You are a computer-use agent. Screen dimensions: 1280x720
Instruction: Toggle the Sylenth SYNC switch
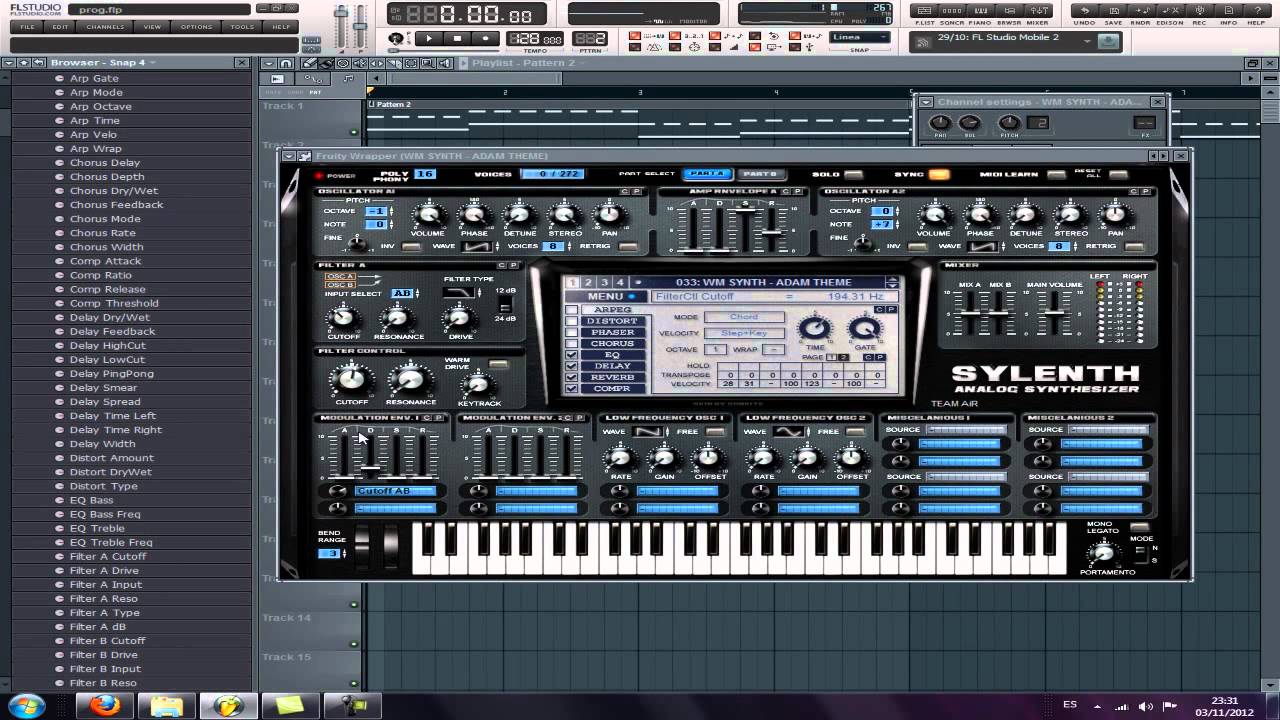(x=939, y=174)
